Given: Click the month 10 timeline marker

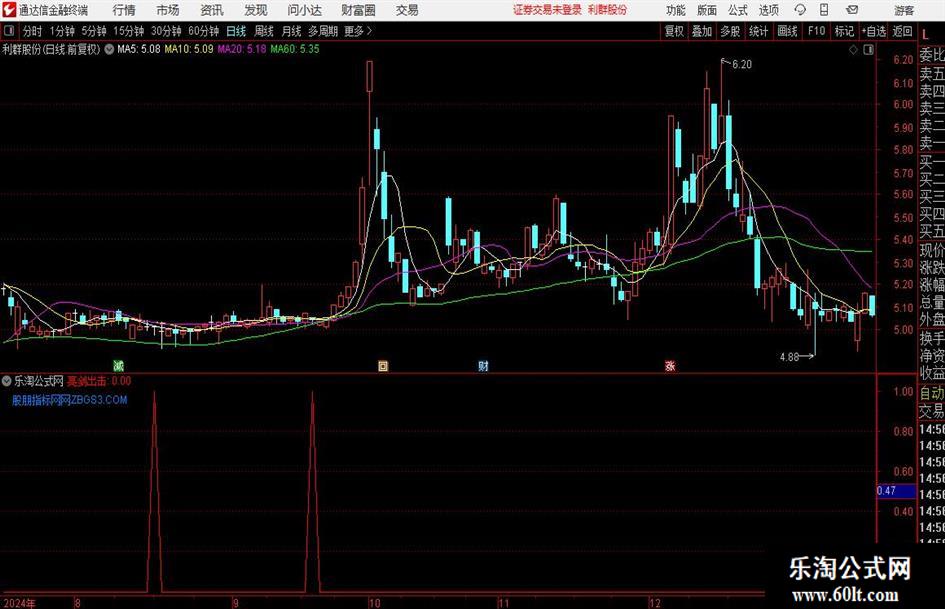Looking at the screenshot, I should pyautogui.click(x=374, y=602).
